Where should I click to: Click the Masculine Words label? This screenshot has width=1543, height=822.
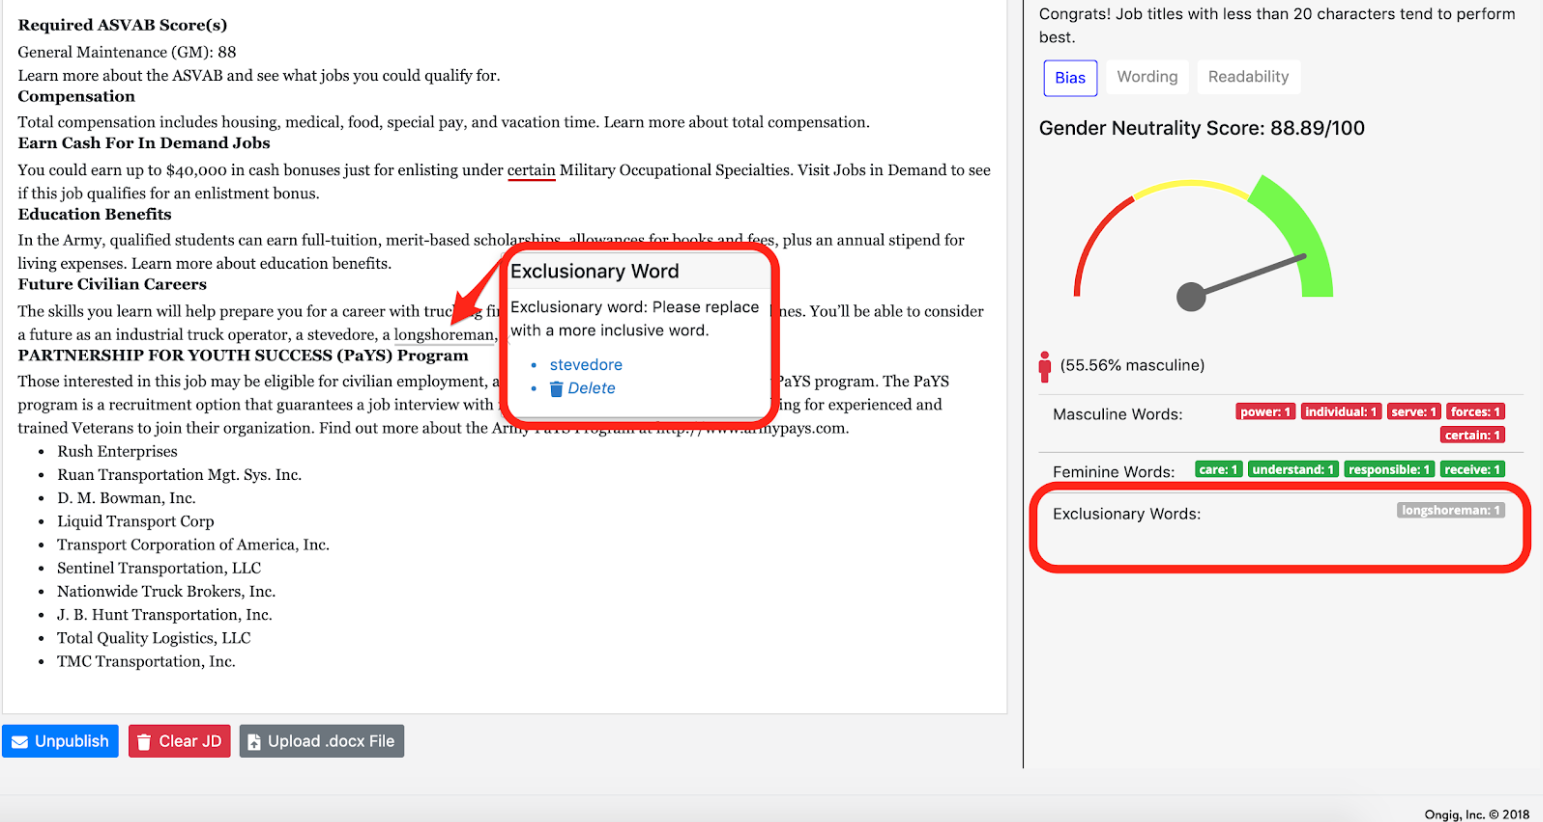pos(1117,414)
